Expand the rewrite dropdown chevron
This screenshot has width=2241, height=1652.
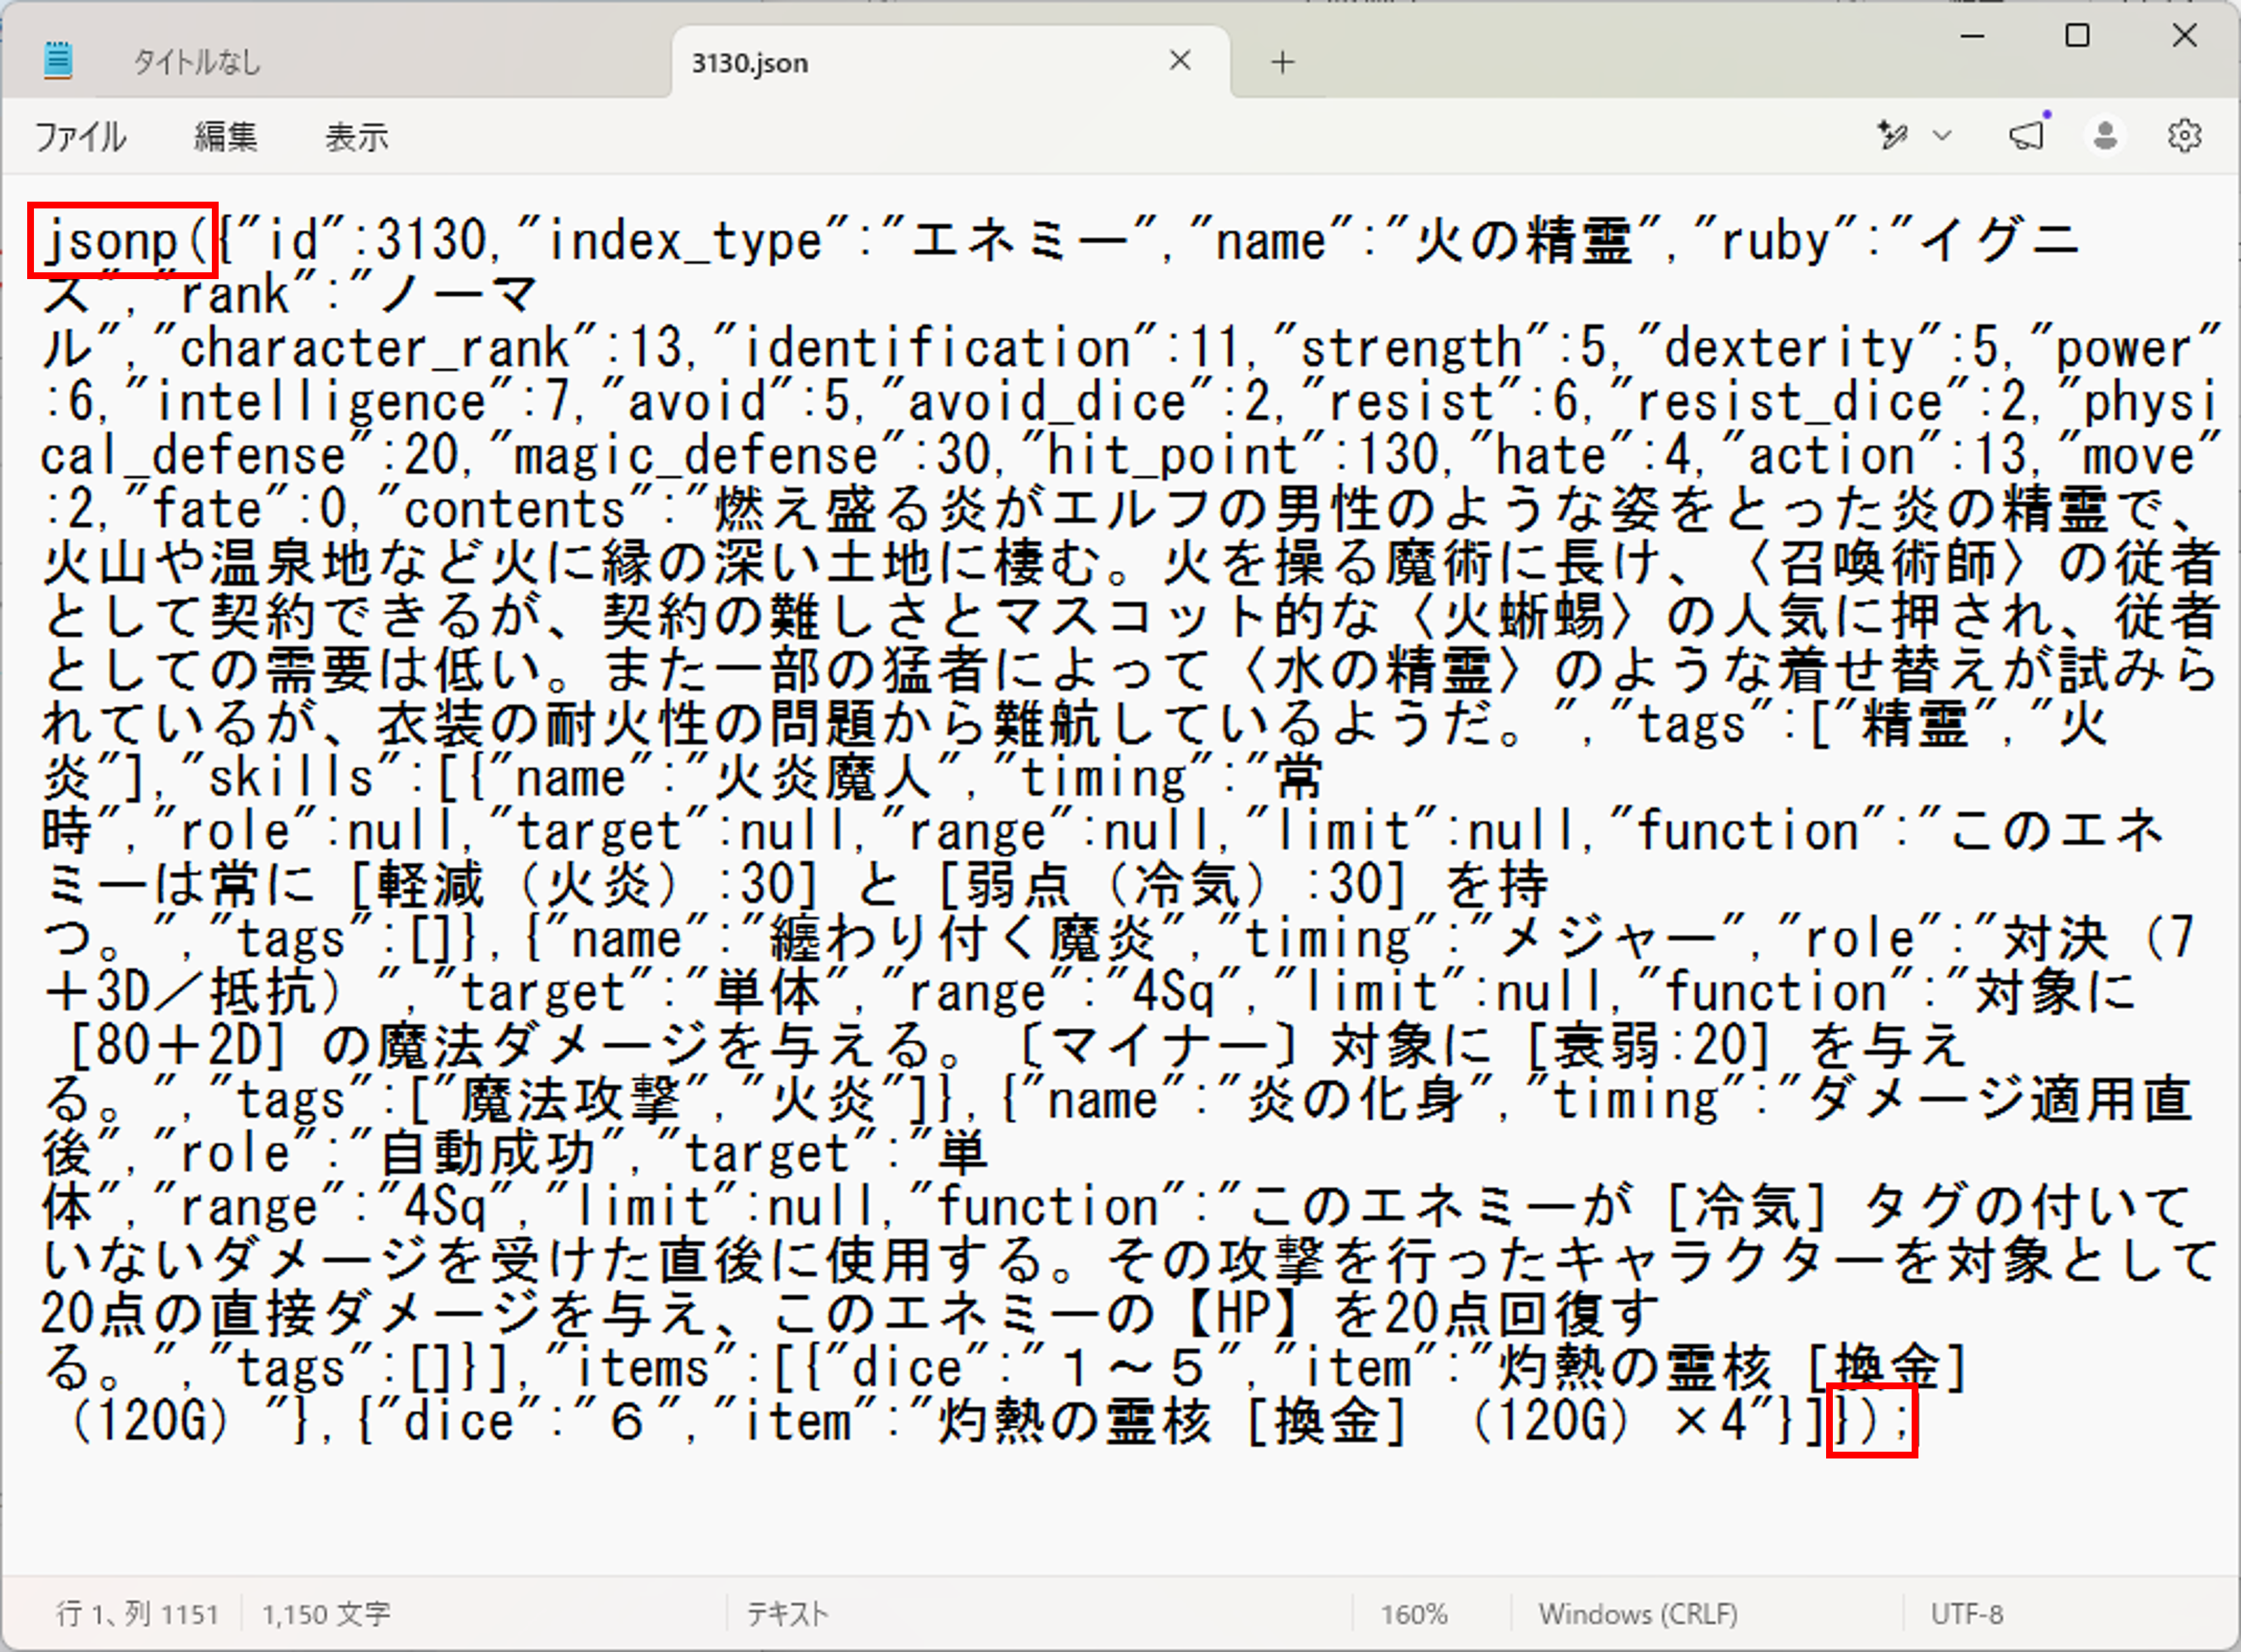coord(1942,135)
